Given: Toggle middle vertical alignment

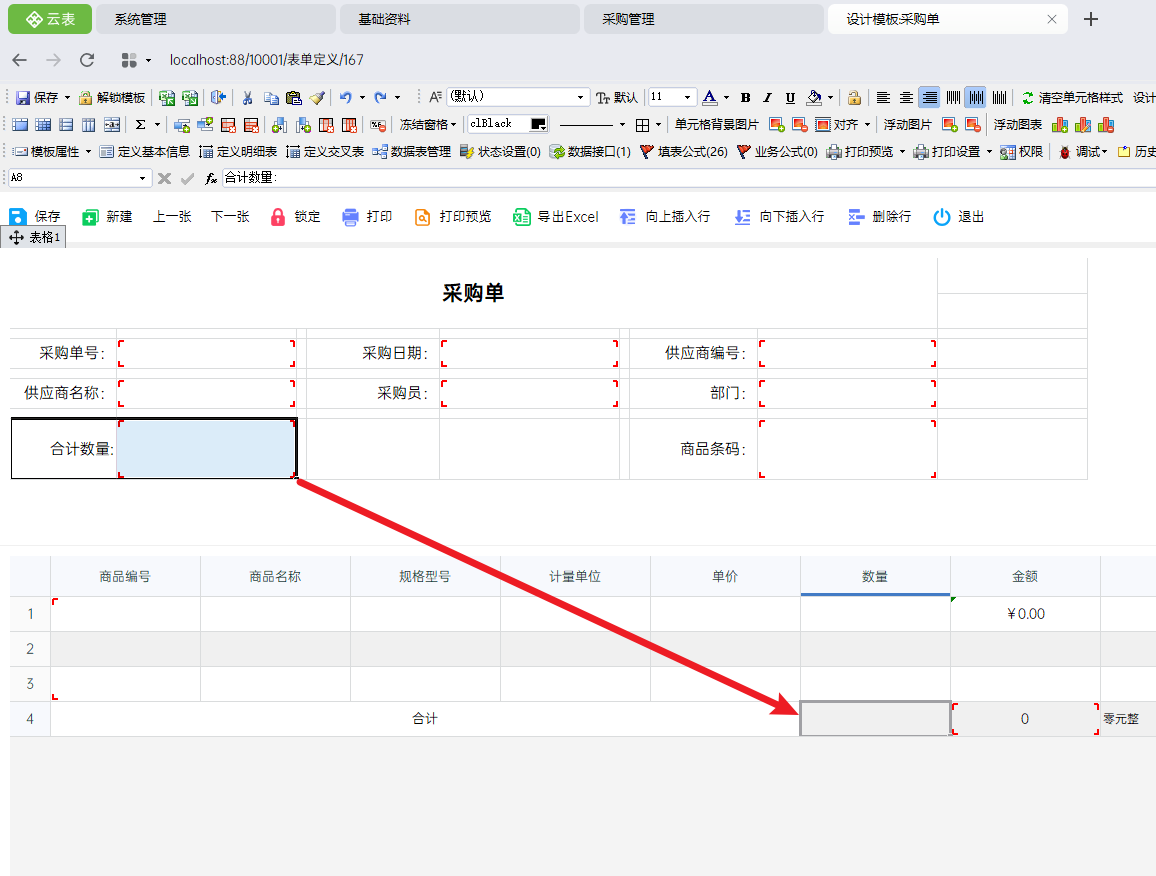Looking at the screenshot, I should (976, 97).
